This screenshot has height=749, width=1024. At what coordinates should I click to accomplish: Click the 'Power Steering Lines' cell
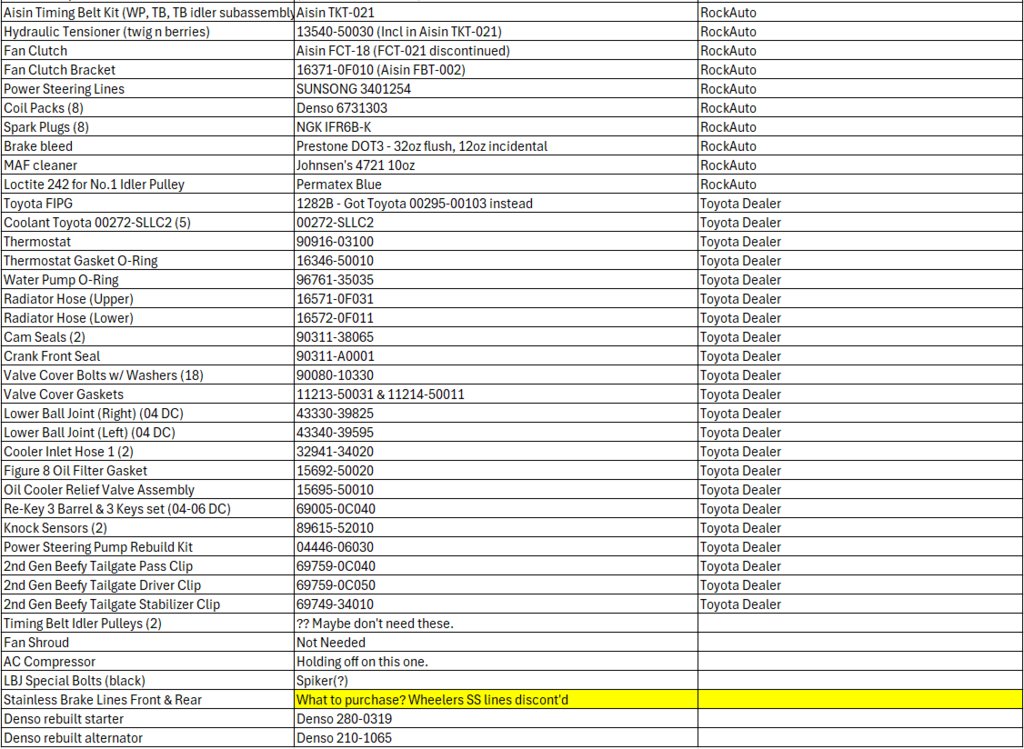pos(148,88)
